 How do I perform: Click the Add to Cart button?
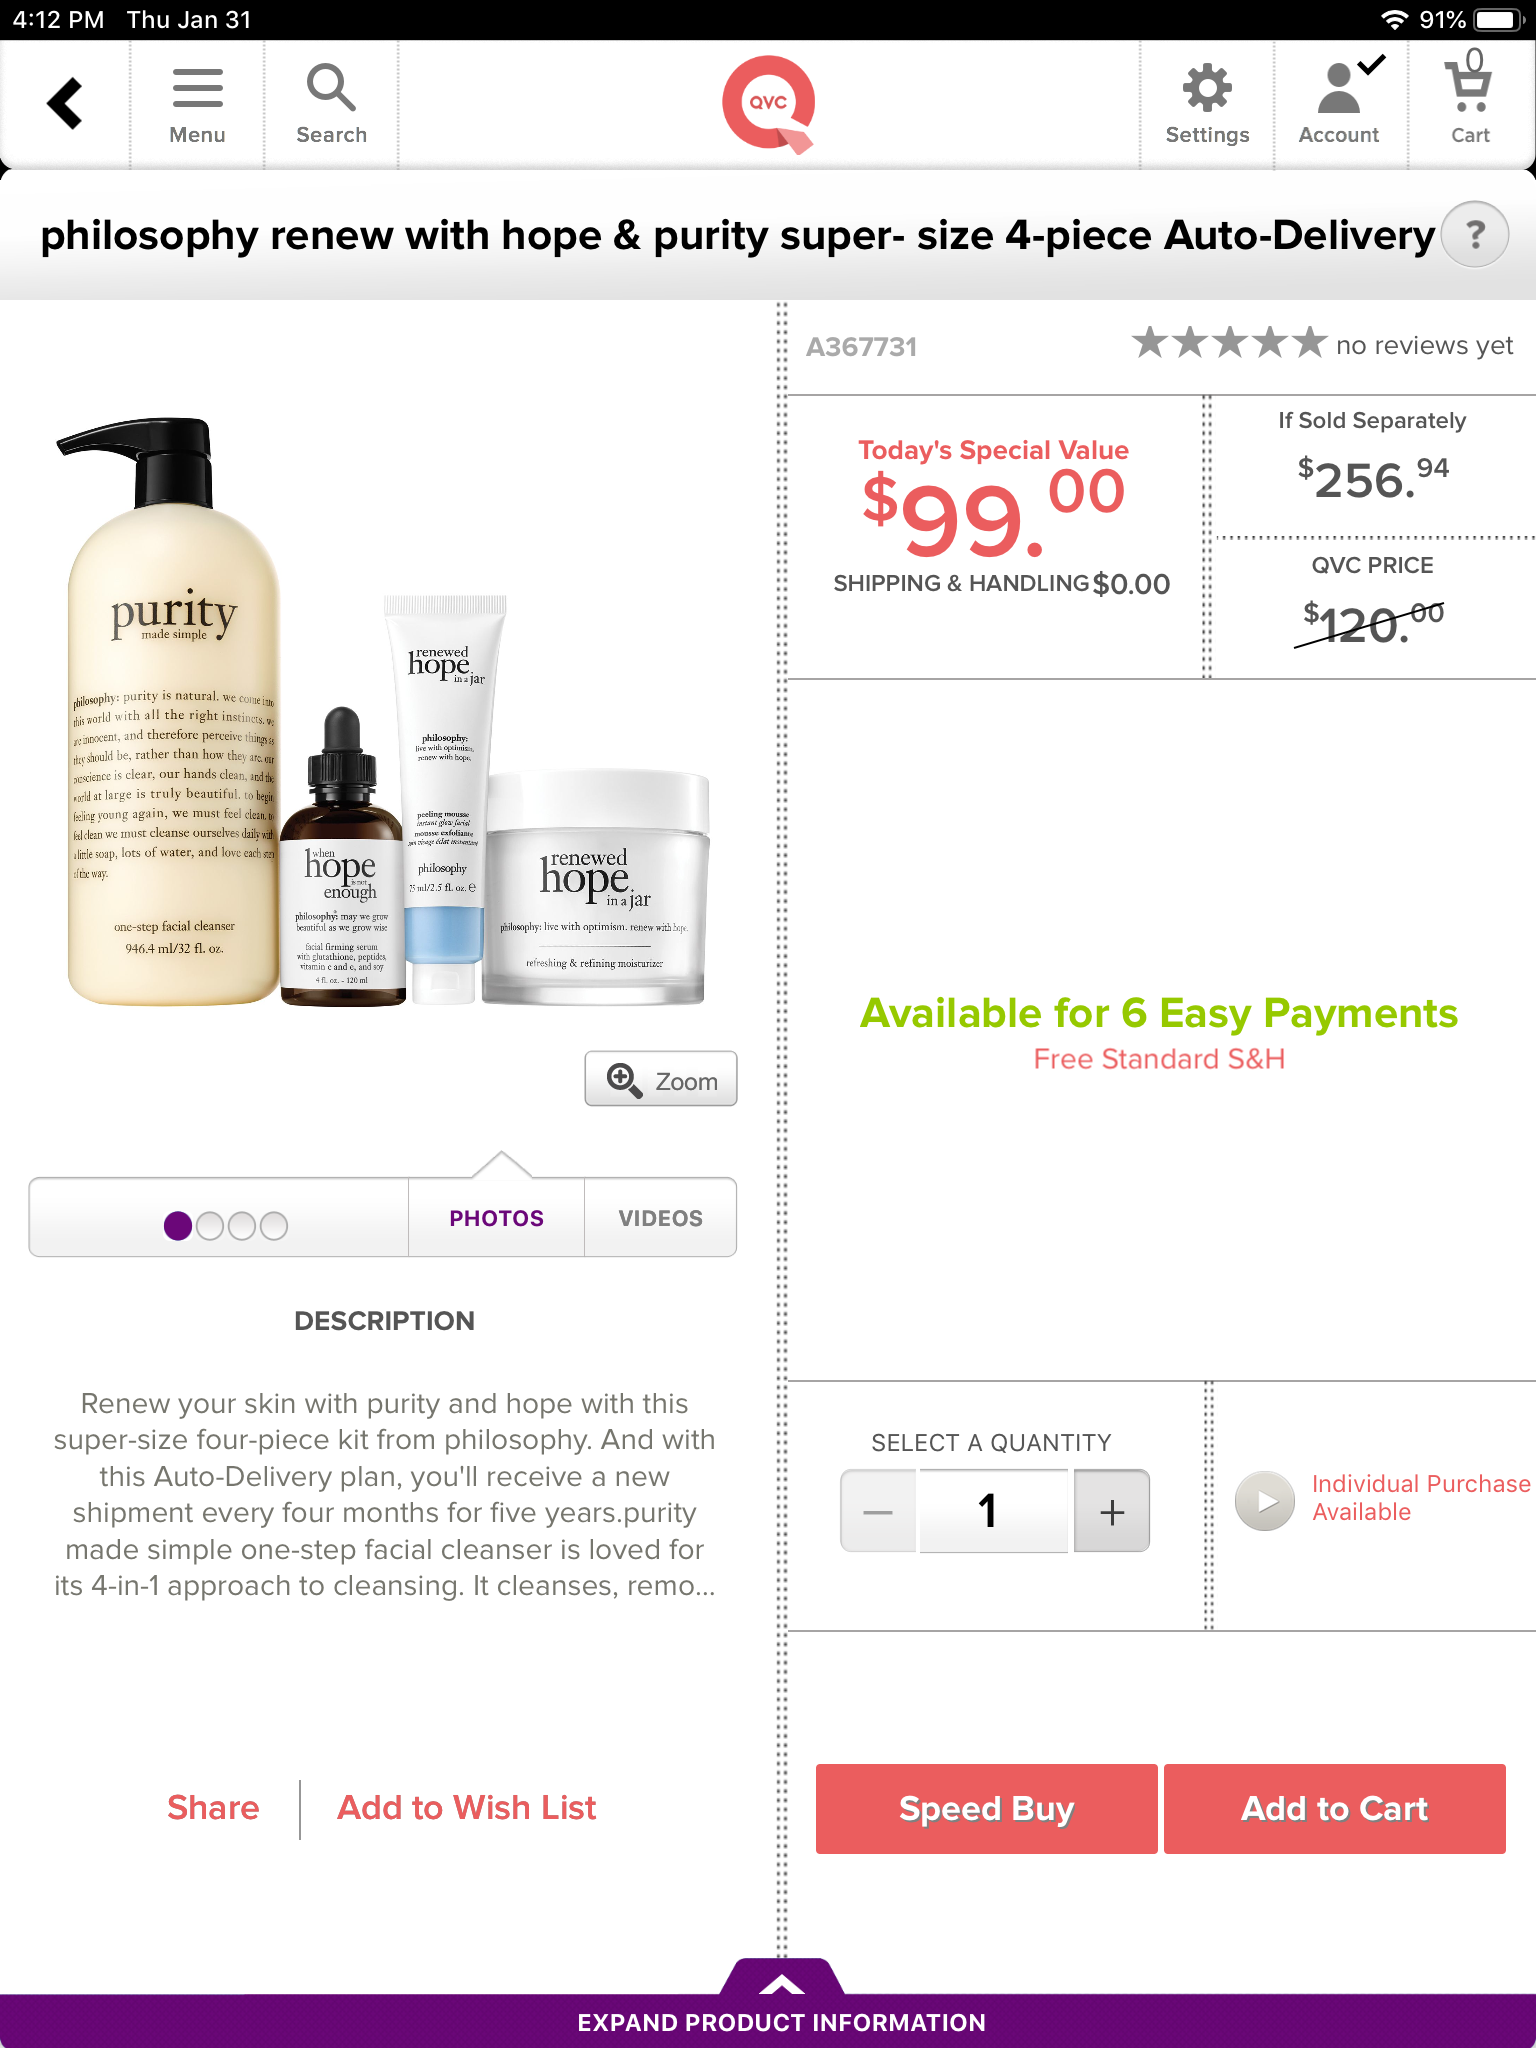tap(1335, 1809)
